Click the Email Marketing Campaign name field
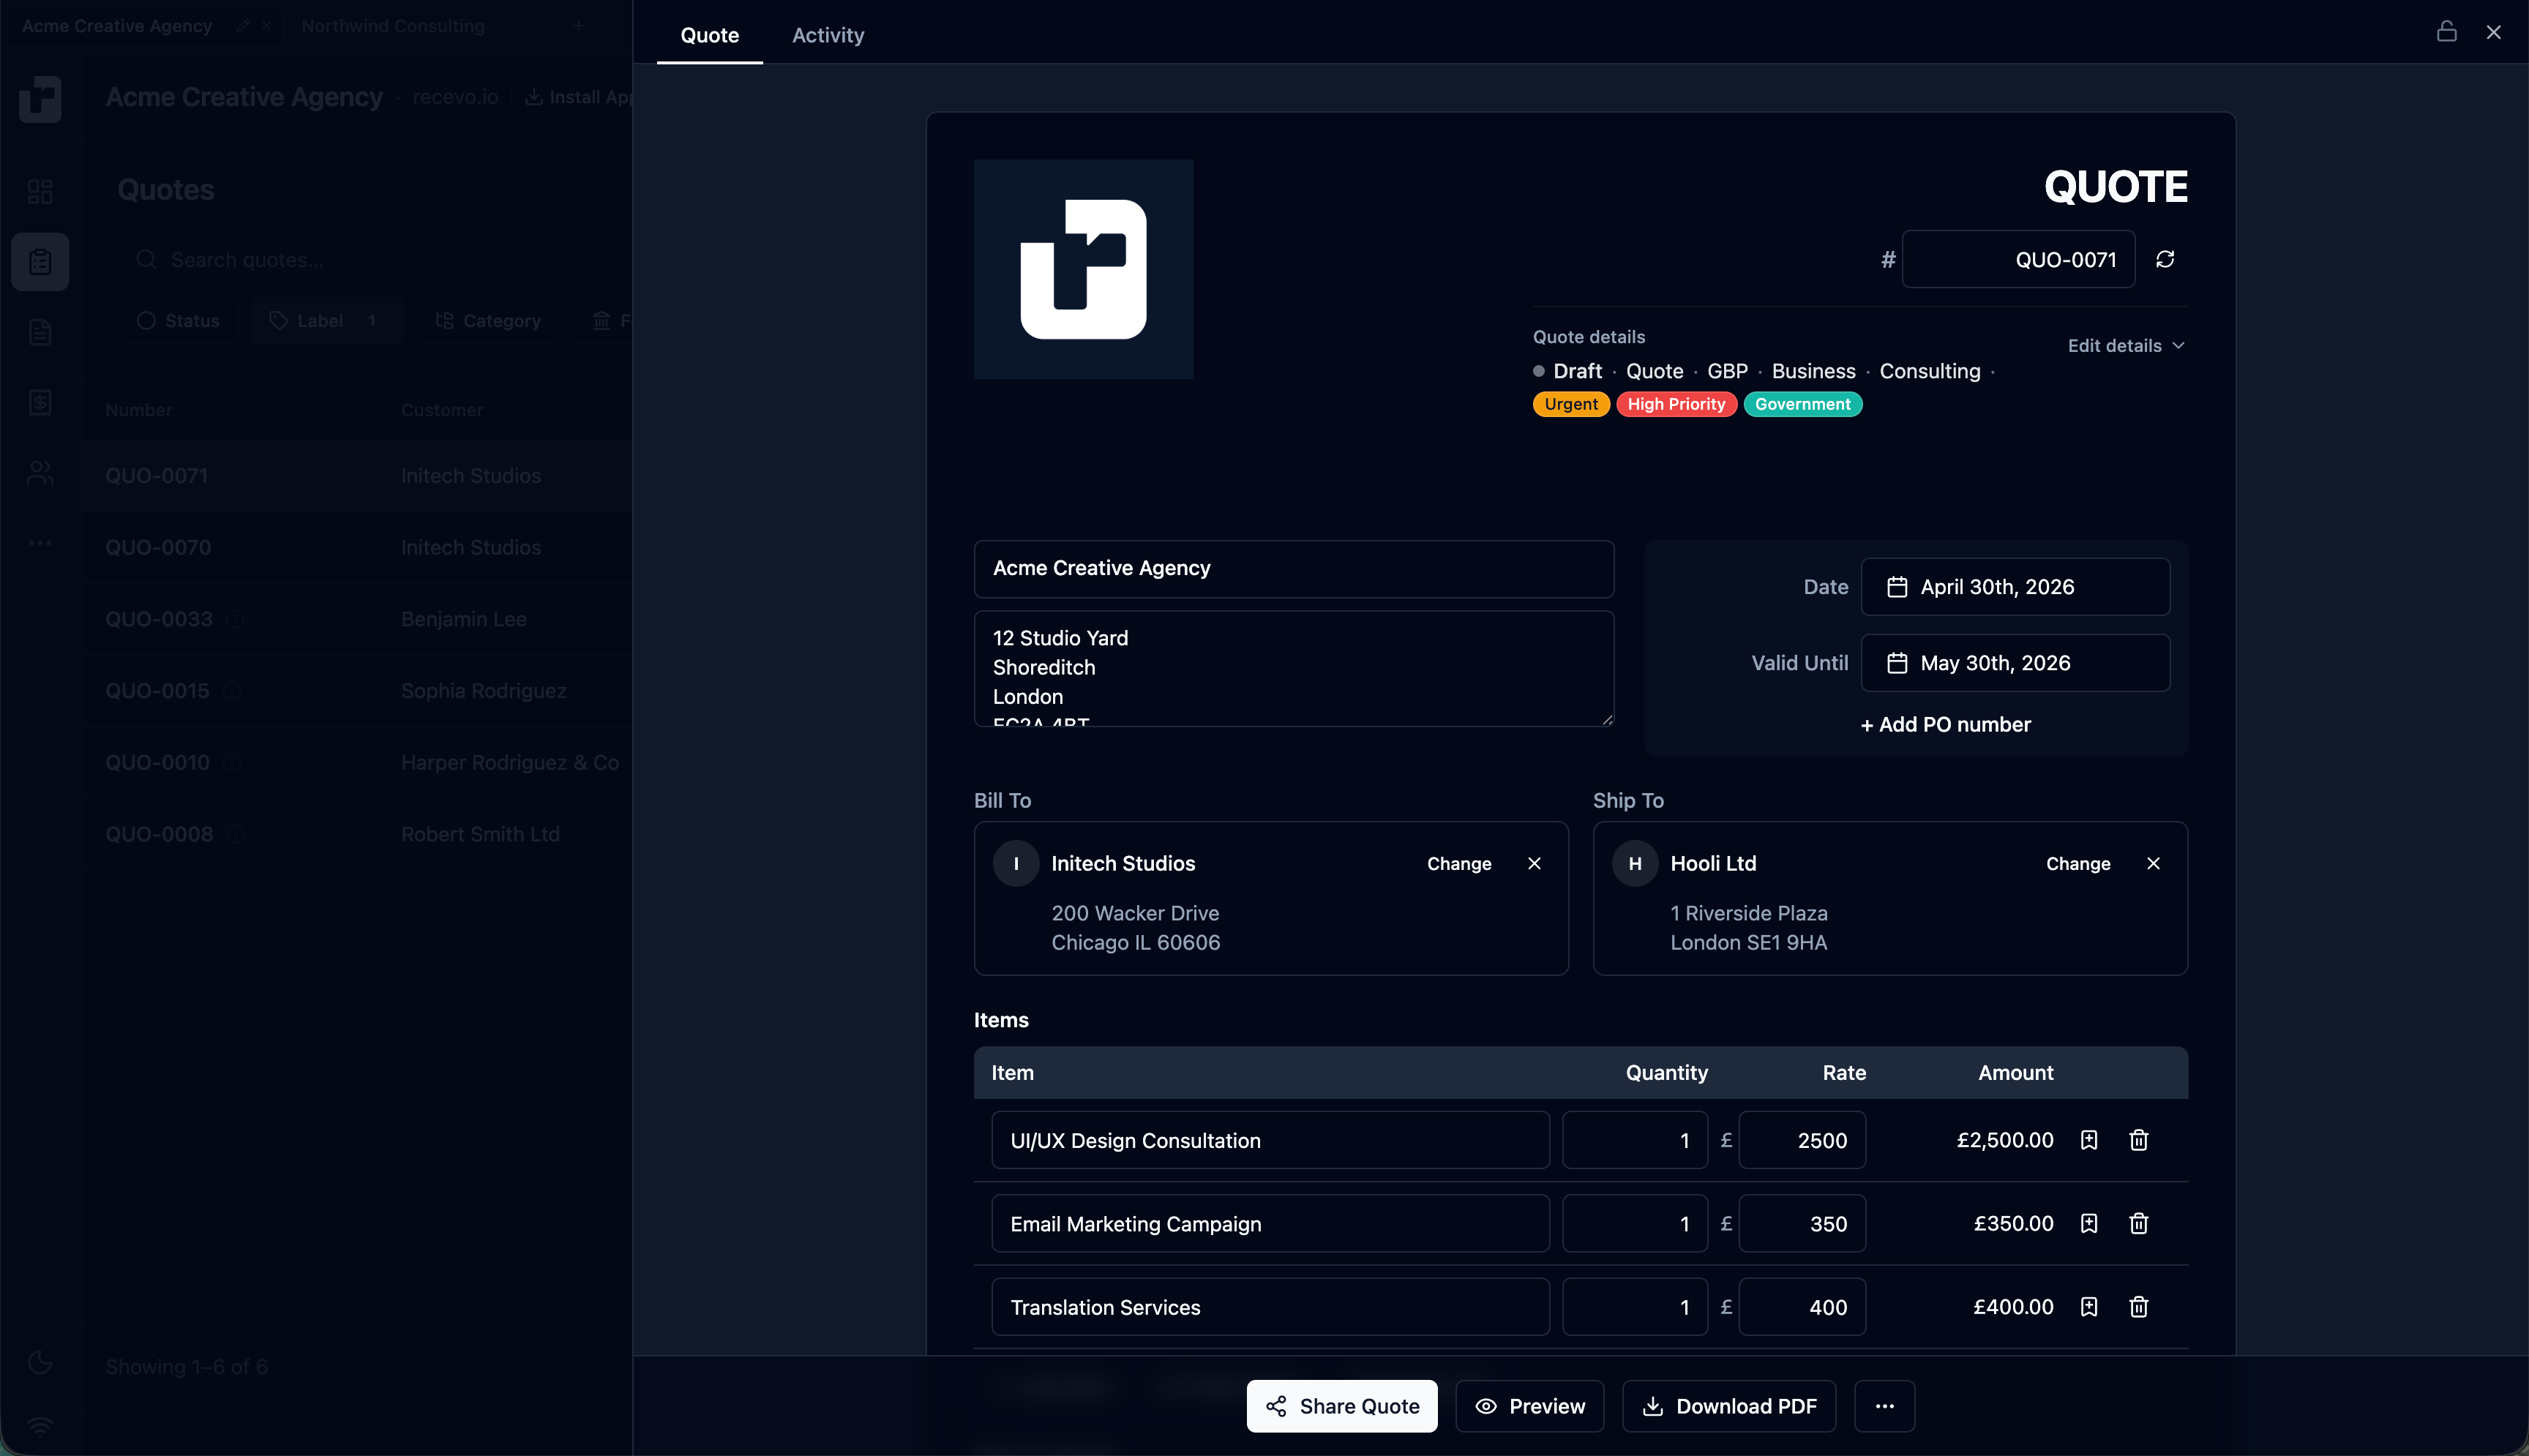Image resolution: width=2529 pixels, height=1456 pixels. [1270, 1223]
